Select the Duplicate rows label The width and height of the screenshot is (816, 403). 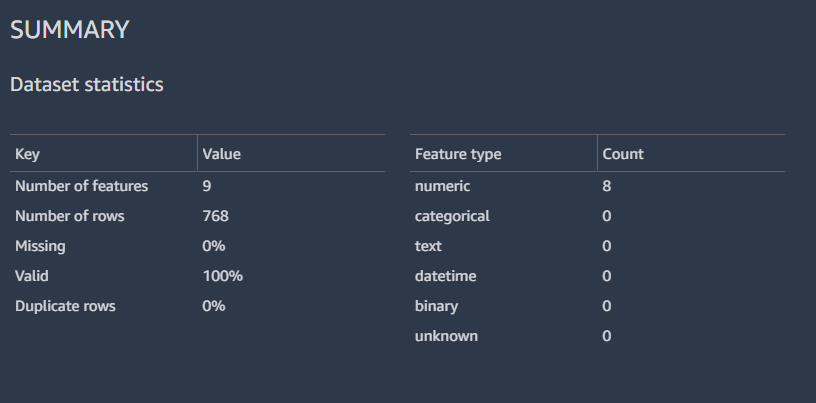tap(65, 306)
